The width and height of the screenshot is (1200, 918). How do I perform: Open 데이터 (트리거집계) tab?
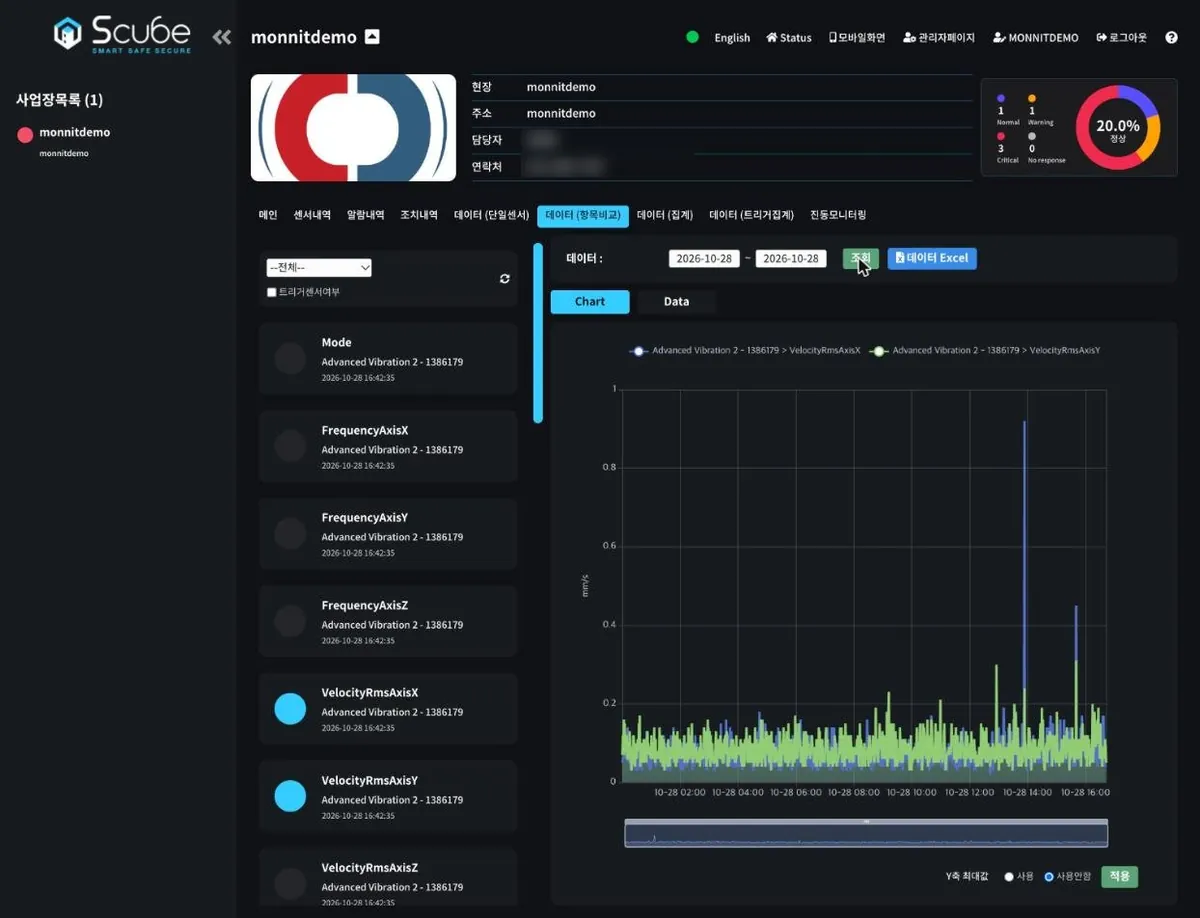751,215
